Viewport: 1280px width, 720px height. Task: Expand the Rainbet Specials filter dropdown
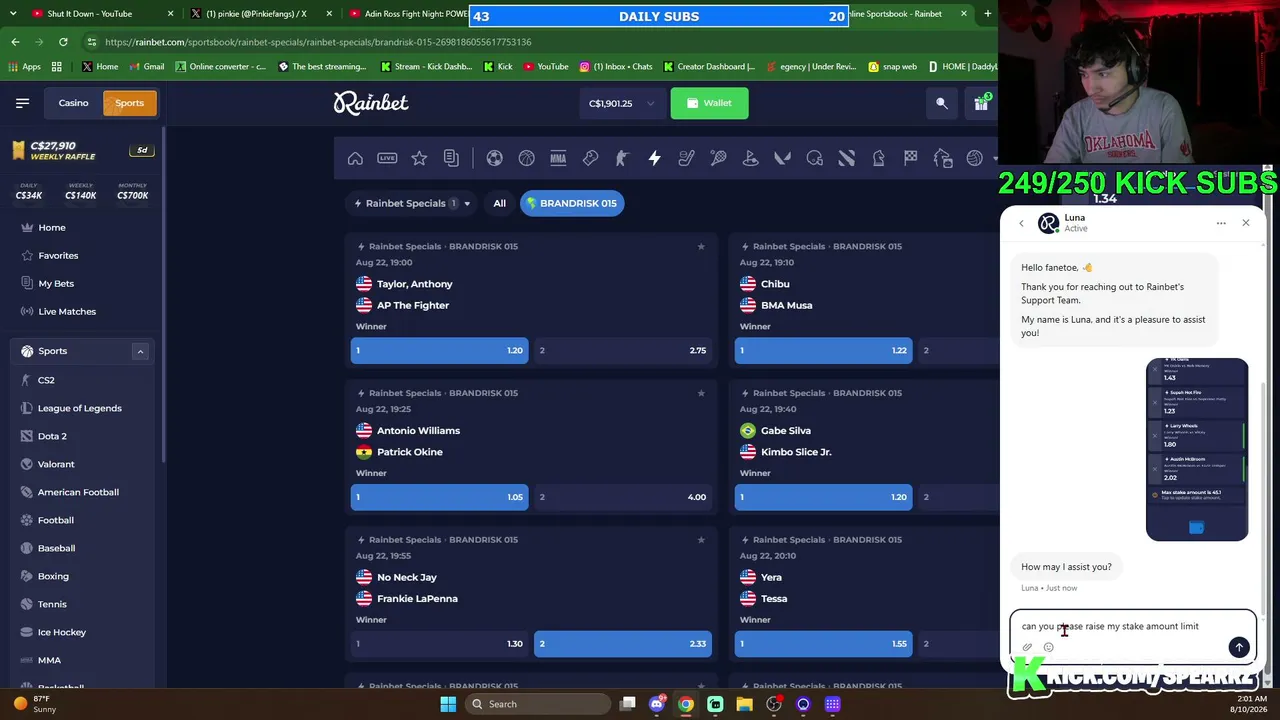412,203
